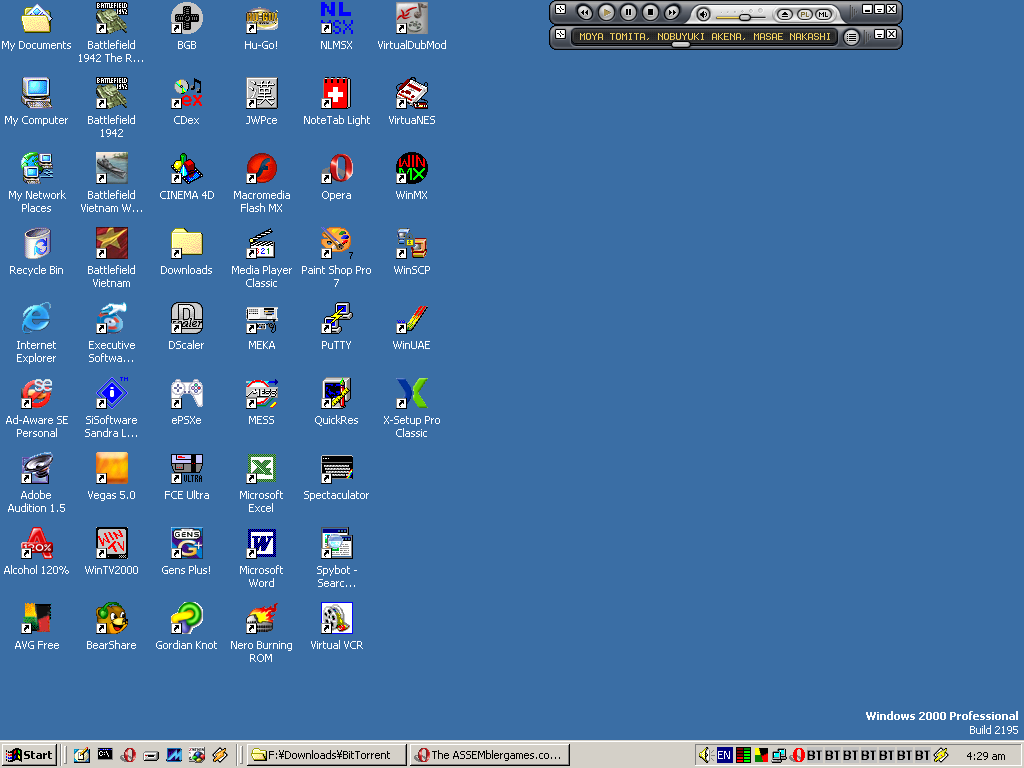Open the MEKA emulator shortcut
1024x768 pixels.
(261, 327)
